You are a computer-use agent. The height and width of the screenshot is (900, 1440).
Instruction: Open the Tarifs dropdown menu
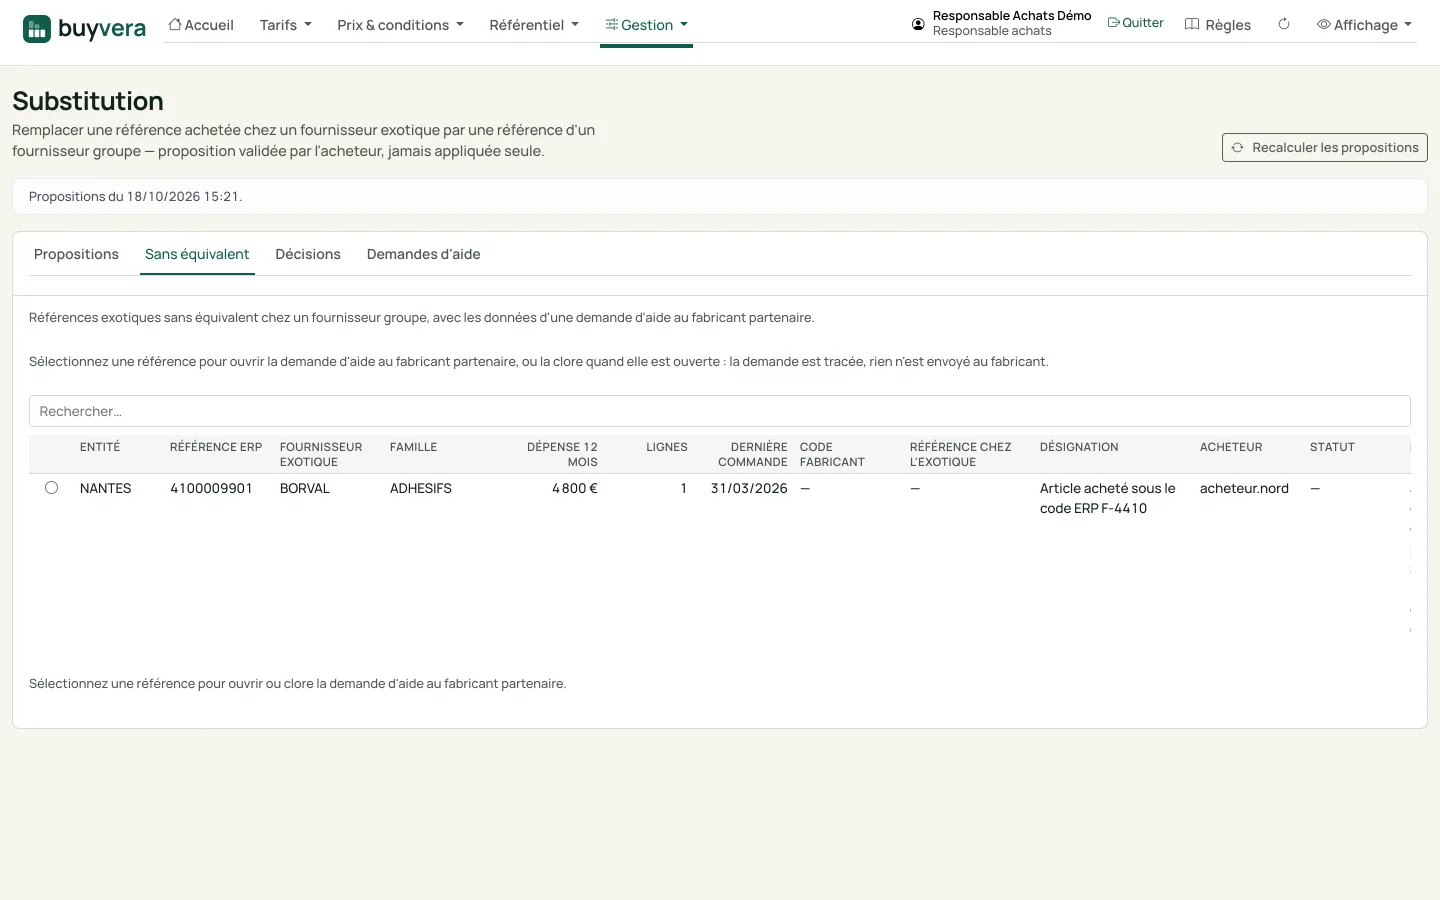tap(285, 25)
